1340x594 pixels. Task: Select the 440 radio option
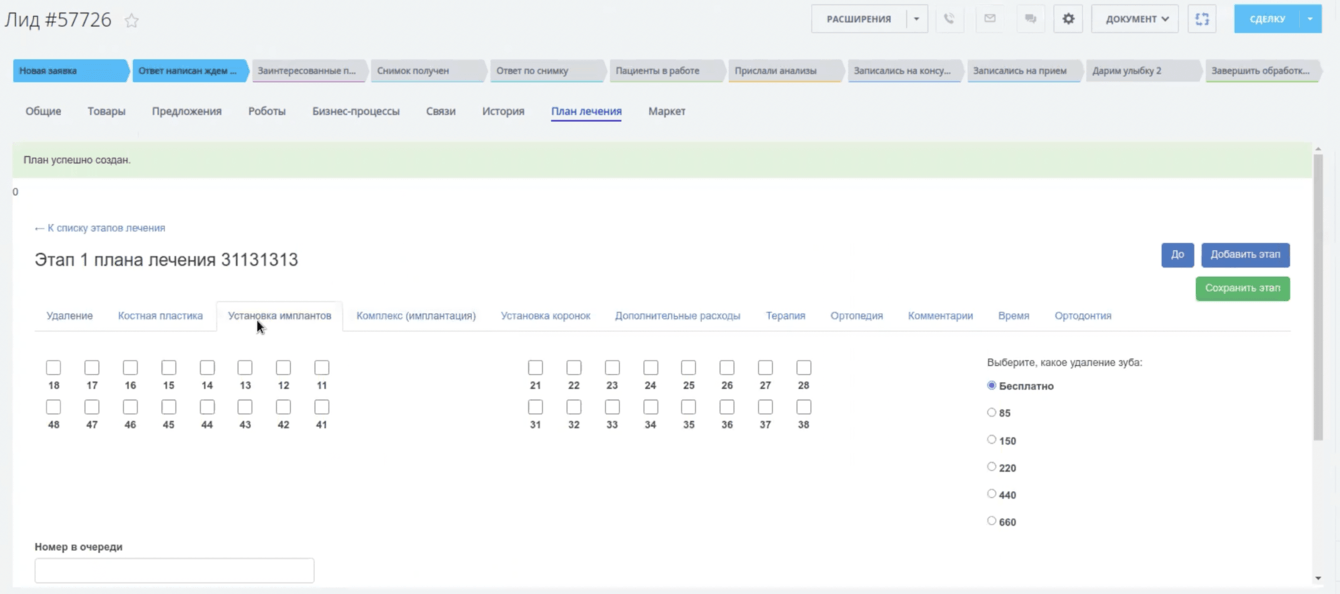coord(992,494)
